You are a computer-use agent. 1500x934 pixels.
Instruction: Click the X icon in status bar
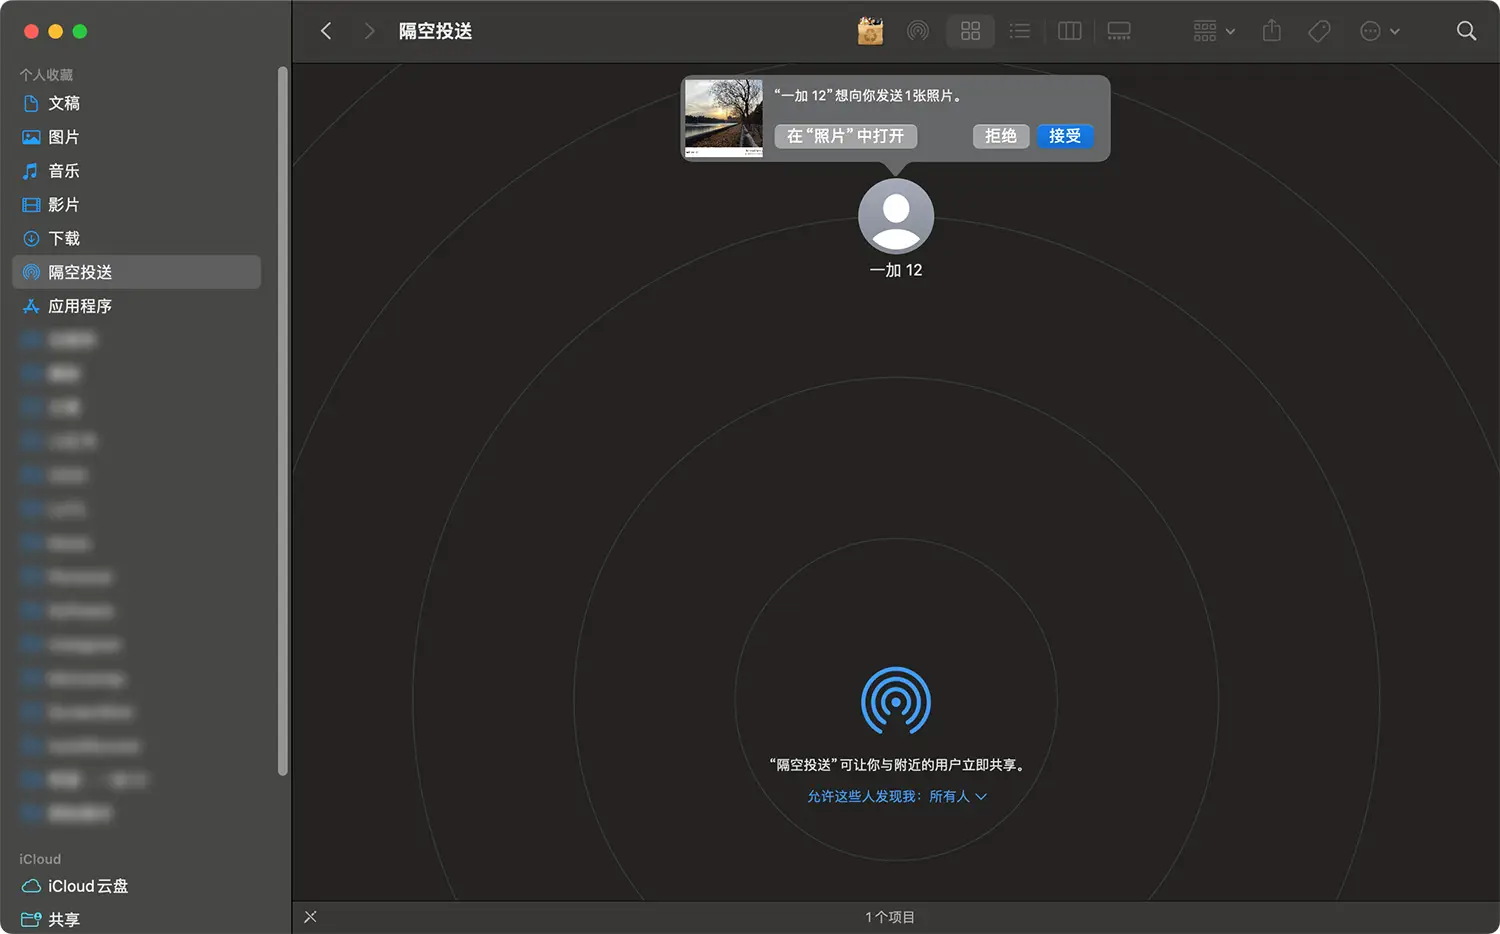click(x=310, y=917)
